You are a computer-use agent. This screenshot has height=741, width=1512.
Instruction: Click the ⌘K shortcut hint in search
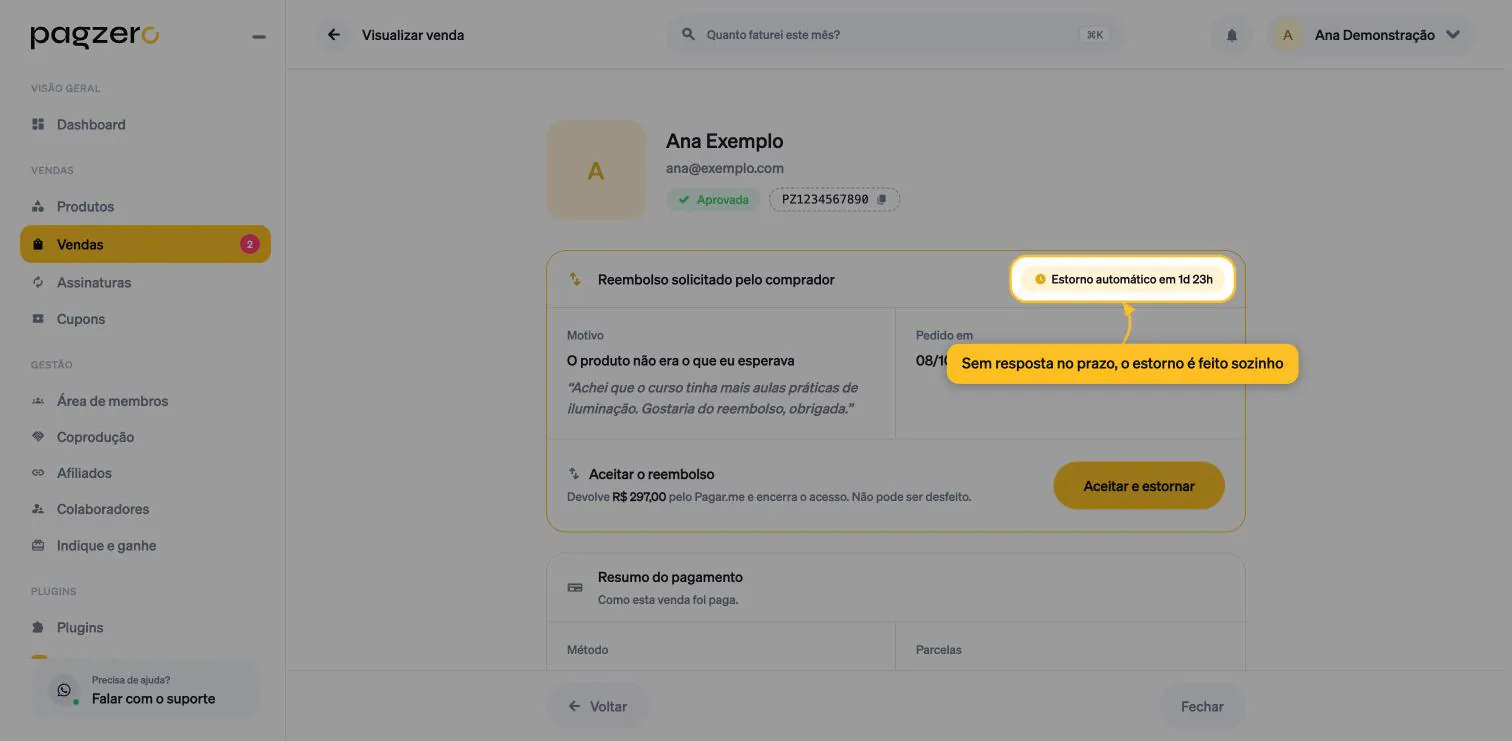1095,35
